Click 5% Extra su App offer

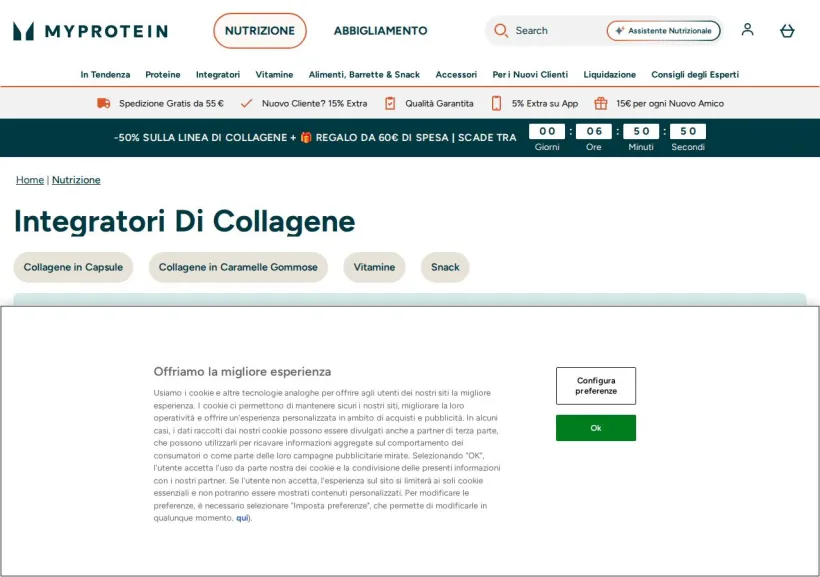coord(545,104)
